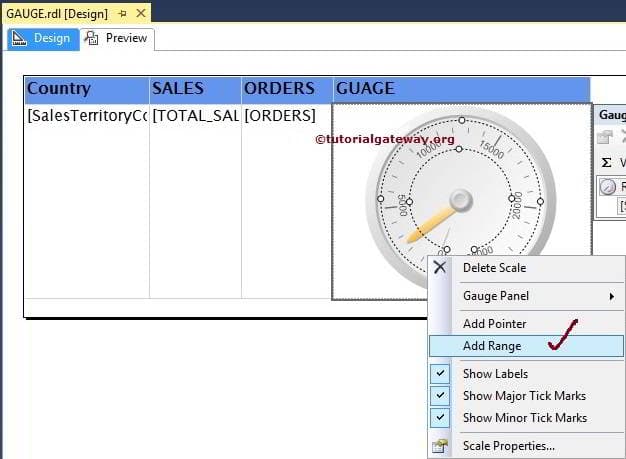The height and width of the screenshot is (459, 626).
Task: Click the 5000 scale label on gauge
Action: pyautogui.click(x=403, y=206)
